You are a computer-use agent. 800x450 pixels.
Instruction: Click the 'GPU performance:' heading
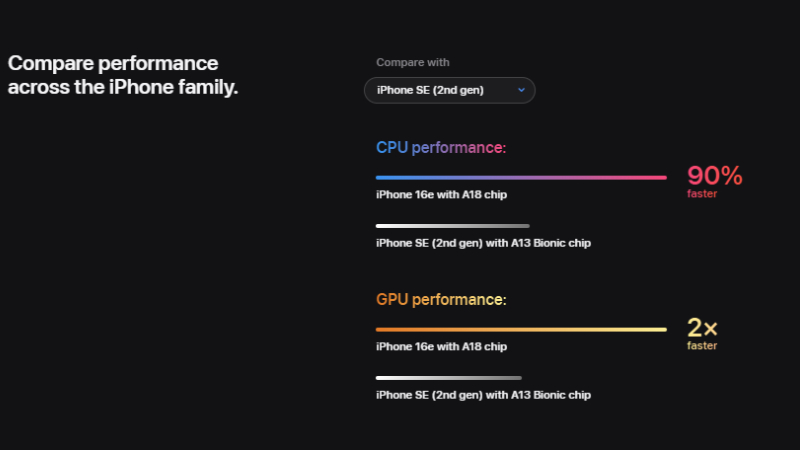coord(441,299)
